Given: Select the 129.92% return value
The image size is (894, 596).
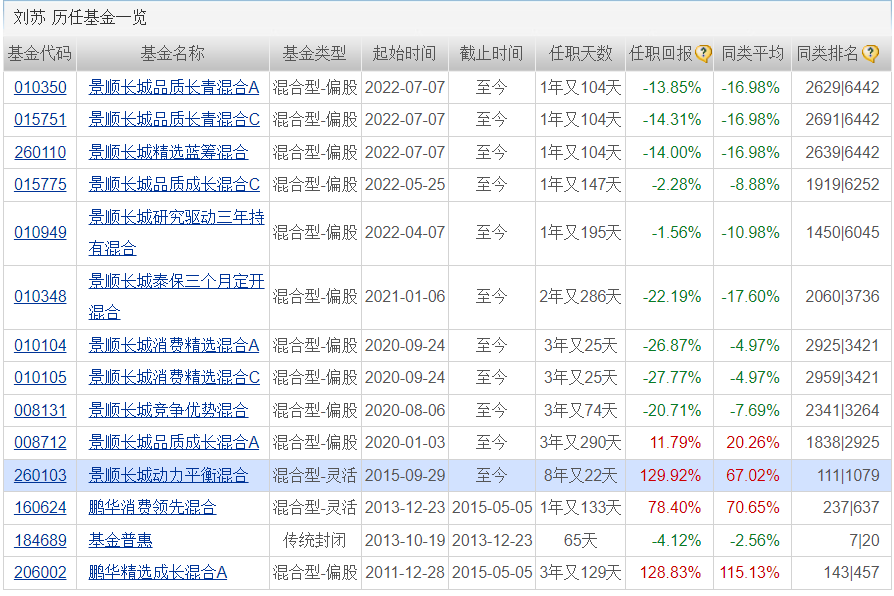Looking at the screenshot, I should tap(670, 475).
